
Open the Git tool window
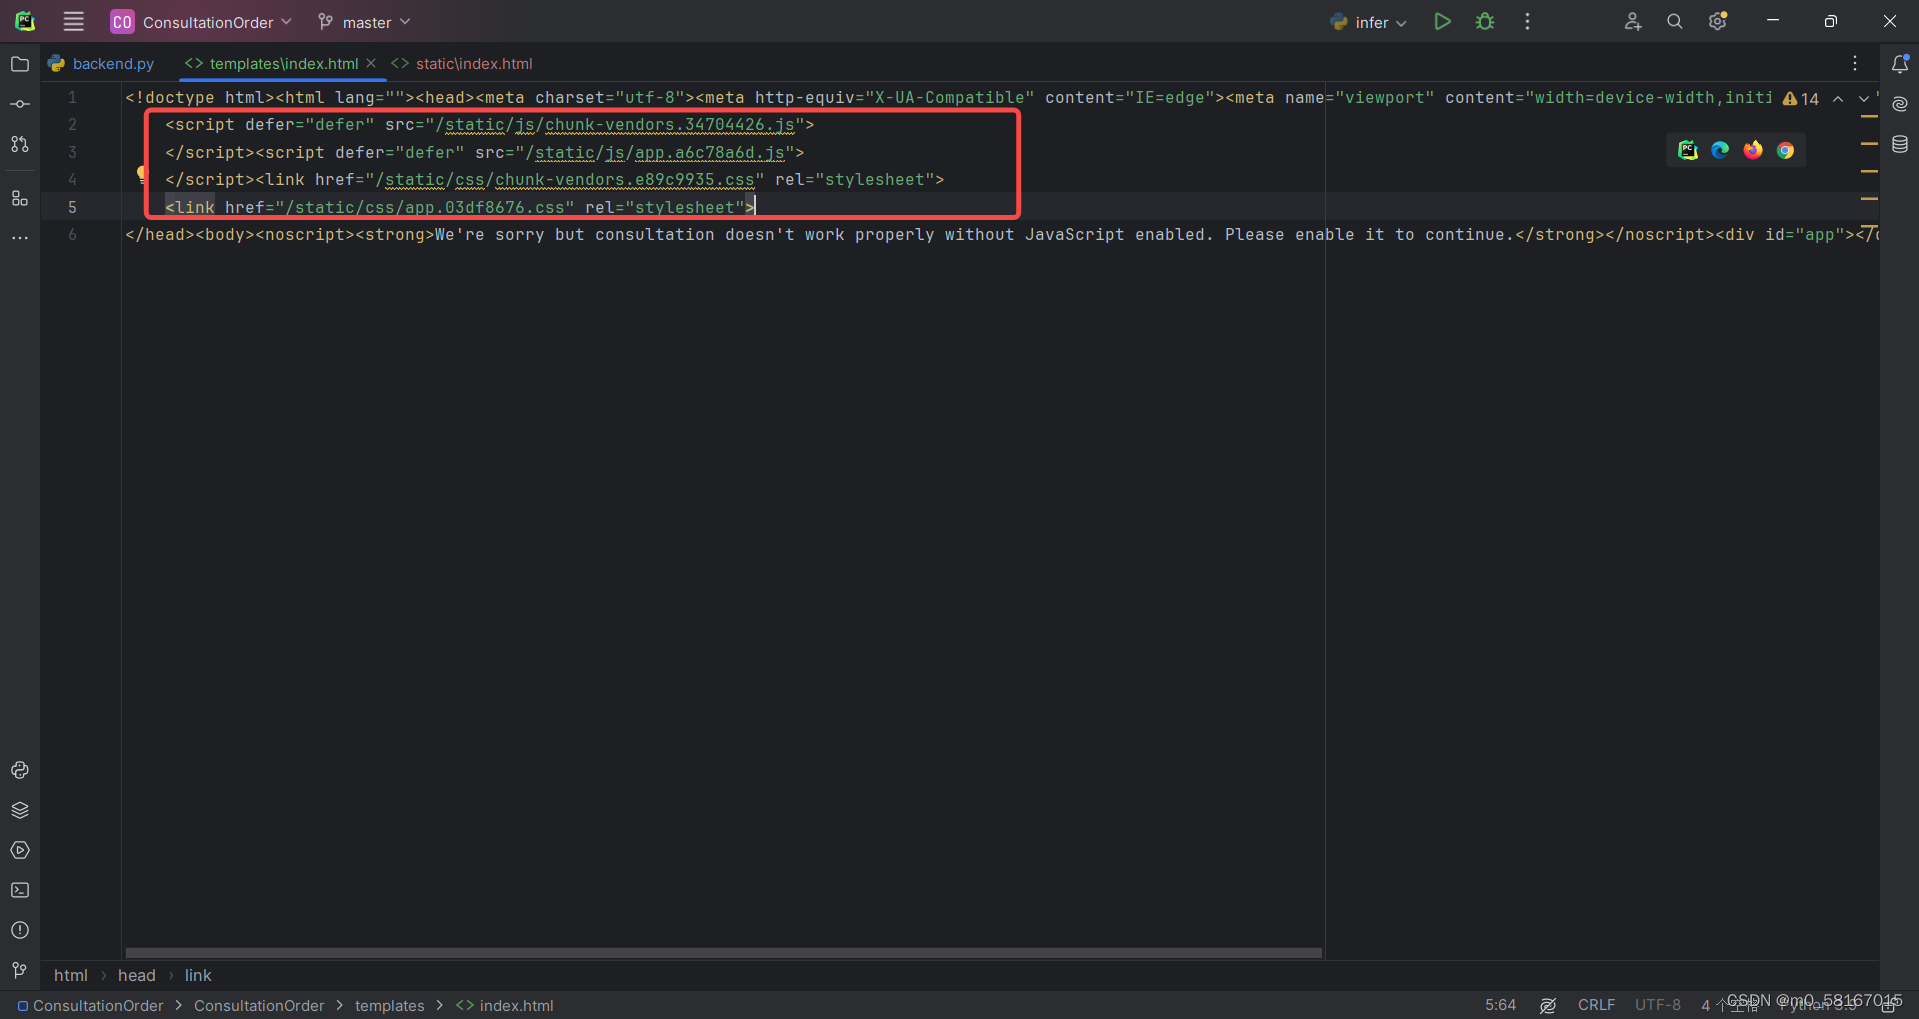(x=20, y=970)
